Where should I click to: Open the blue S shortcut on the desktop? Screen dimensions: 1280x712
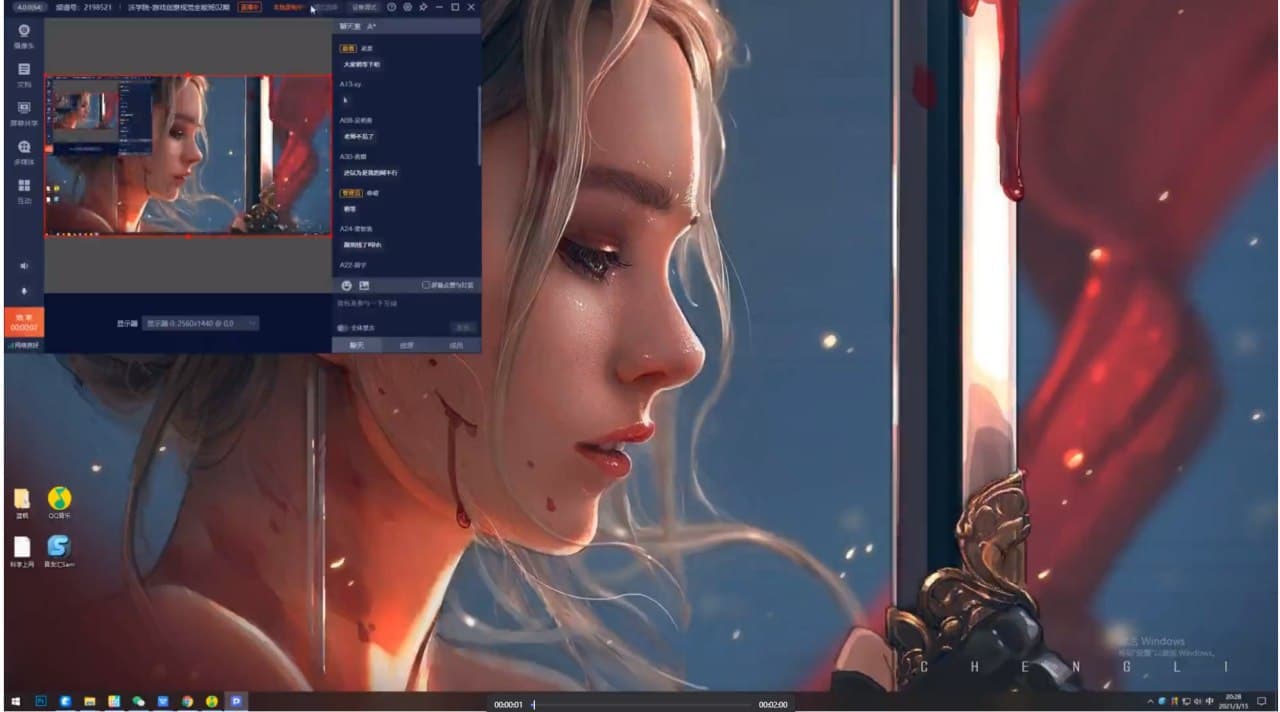(60, 551)
